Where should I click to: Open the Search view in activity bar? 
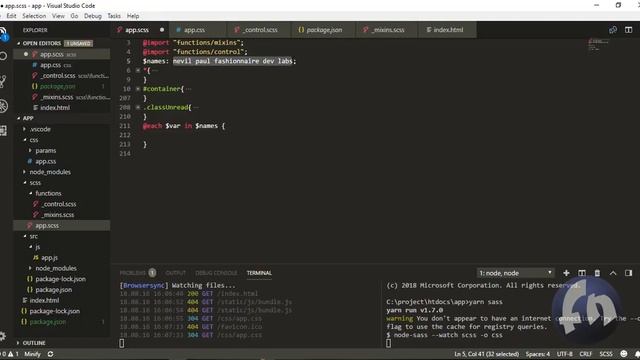click(3, 56)
